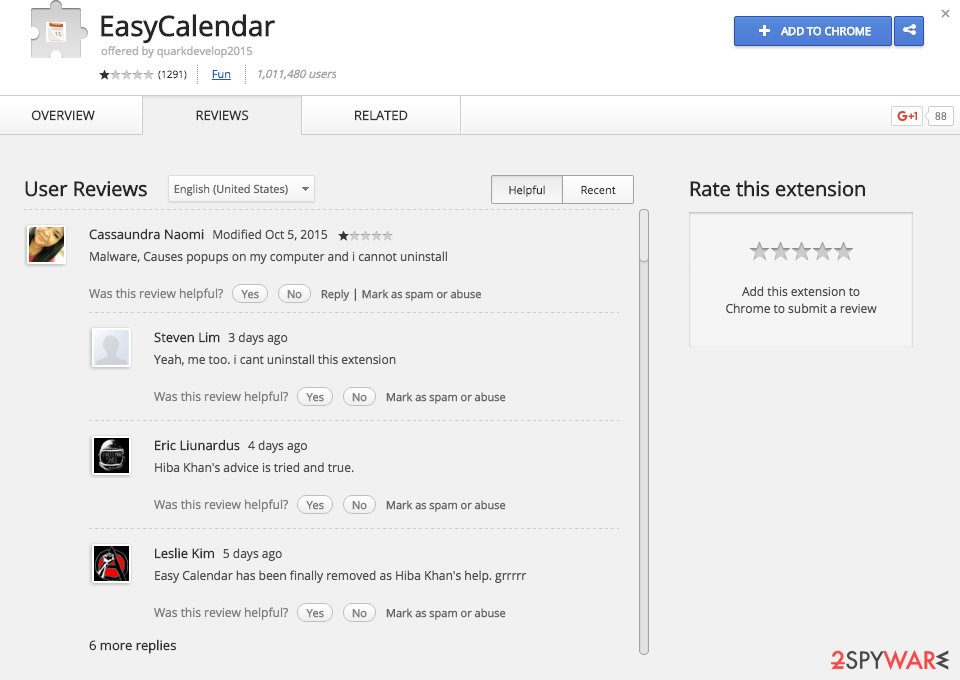This screenshot has height=680, width=960.
Task: Click the 88 count bubble next to G+1
Action: click(940, 116)
